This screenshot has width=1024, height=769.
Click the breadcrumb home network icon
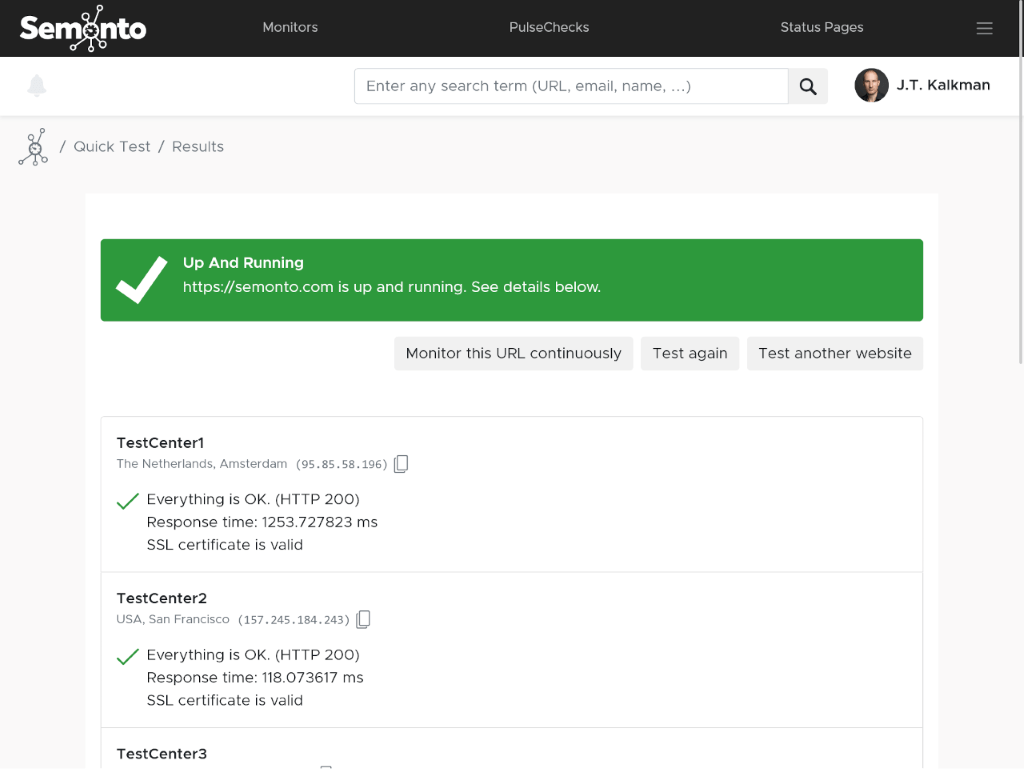point(33,147)
